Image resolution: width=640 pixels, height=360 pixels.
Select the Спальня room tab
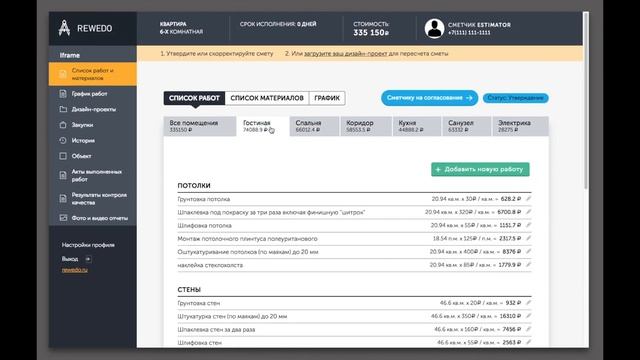tap(314, 126)
